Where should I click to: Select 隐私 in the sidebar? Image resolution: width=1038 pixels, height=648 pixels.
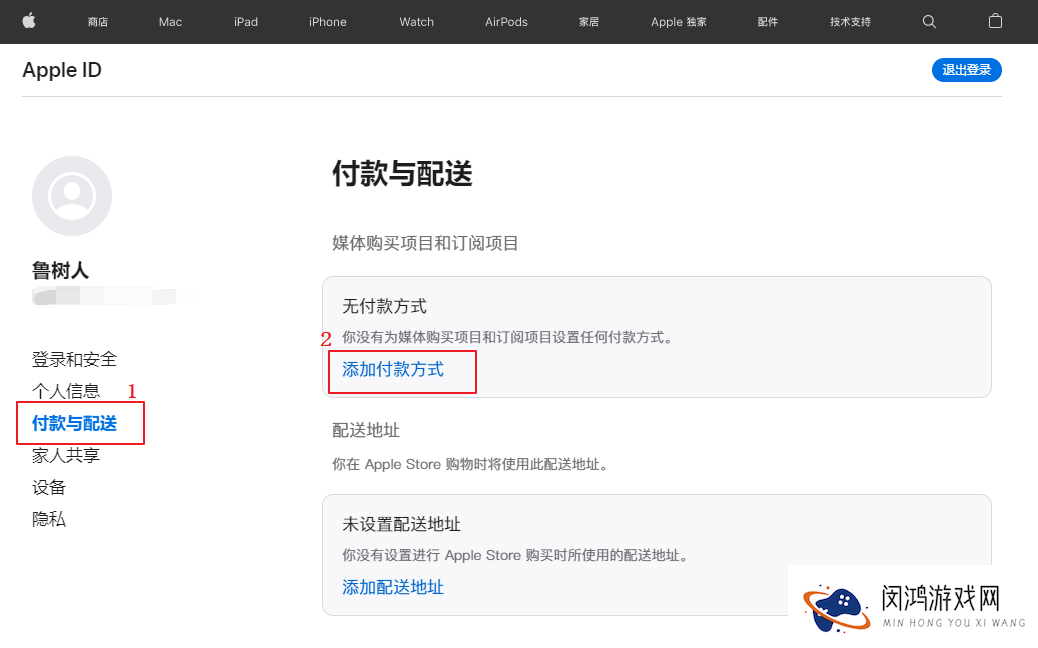tap(49, 520)
